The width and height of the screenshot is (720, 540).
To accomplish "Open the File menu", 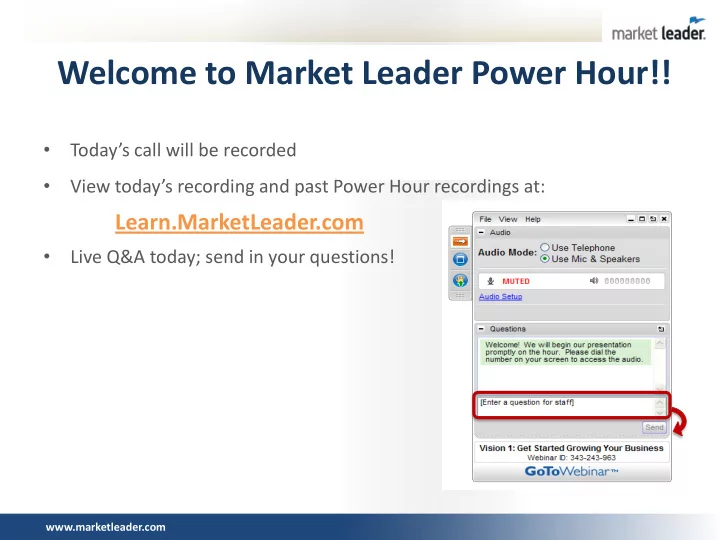I will (485, 219).
